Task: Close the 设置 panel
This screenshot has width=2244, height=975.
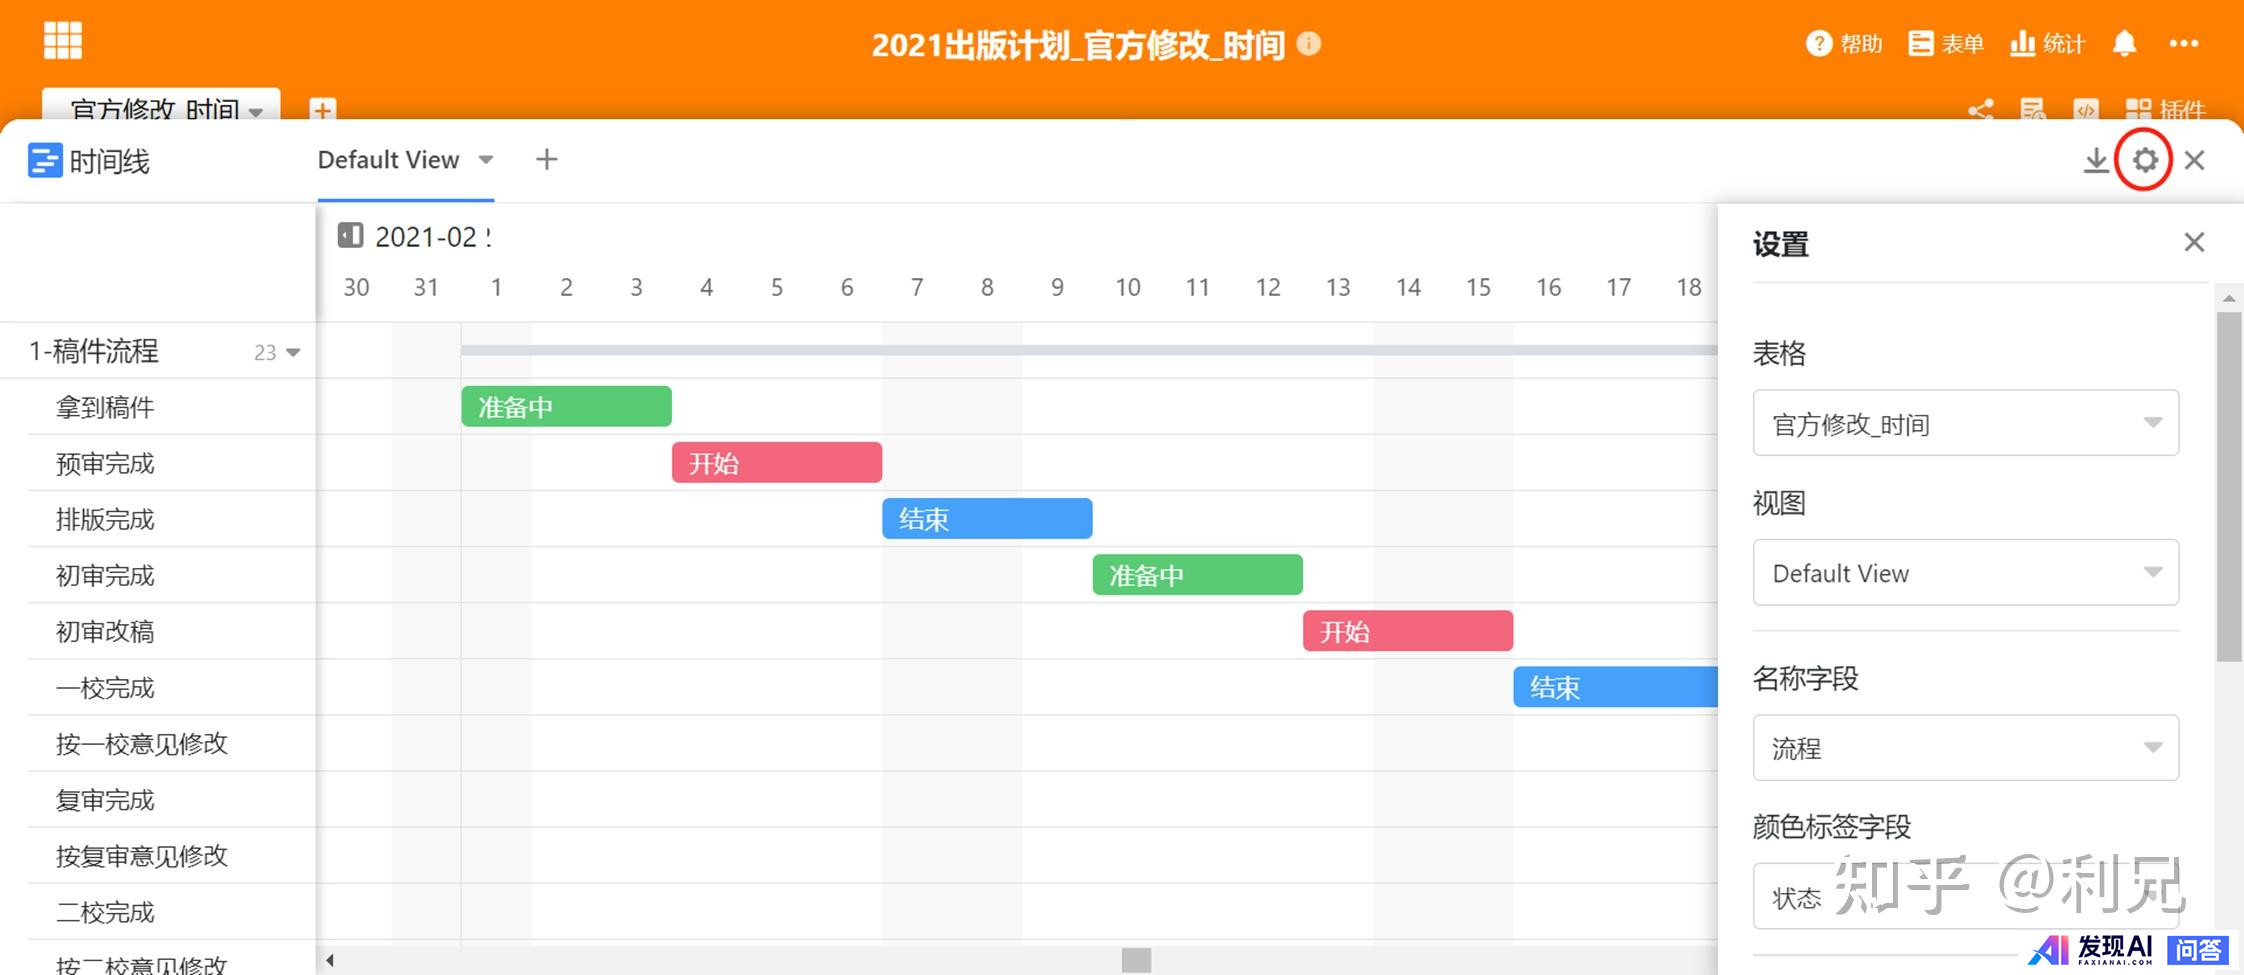Action: pyautogui.click(x=2194, y=242)
